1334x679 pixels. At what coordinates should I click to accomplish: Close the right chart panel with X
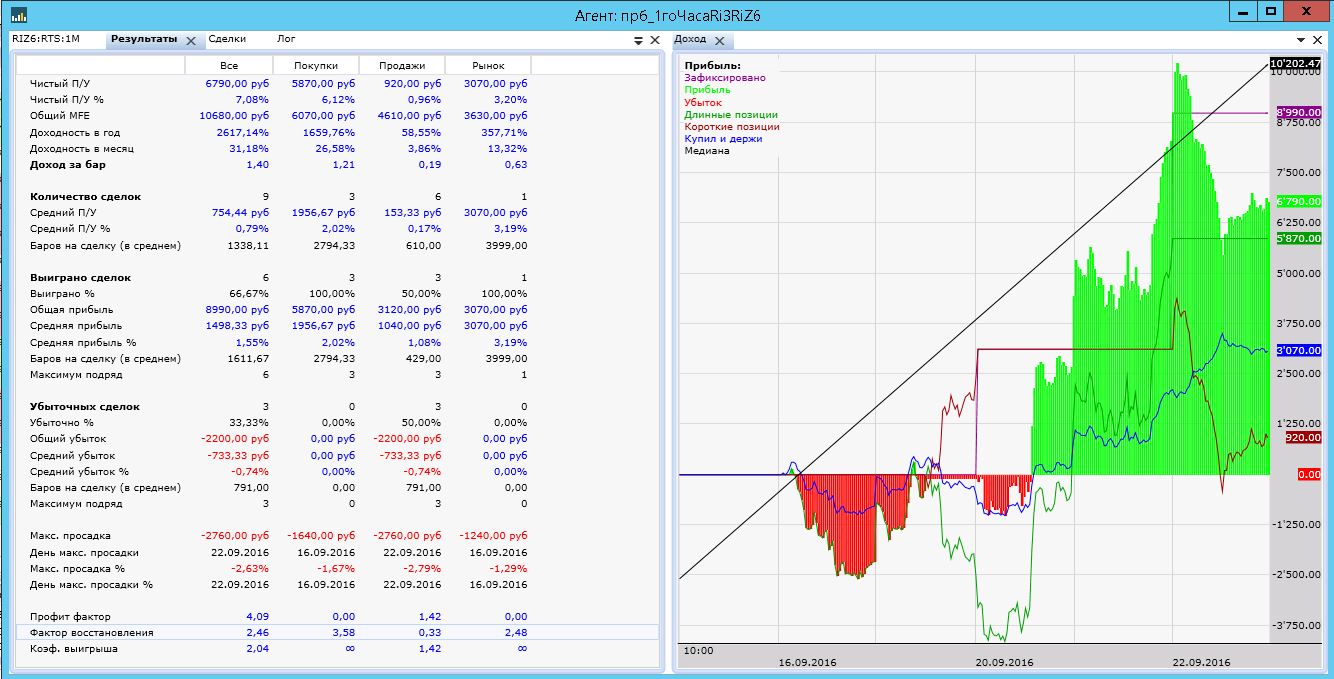click(1319, 40)
